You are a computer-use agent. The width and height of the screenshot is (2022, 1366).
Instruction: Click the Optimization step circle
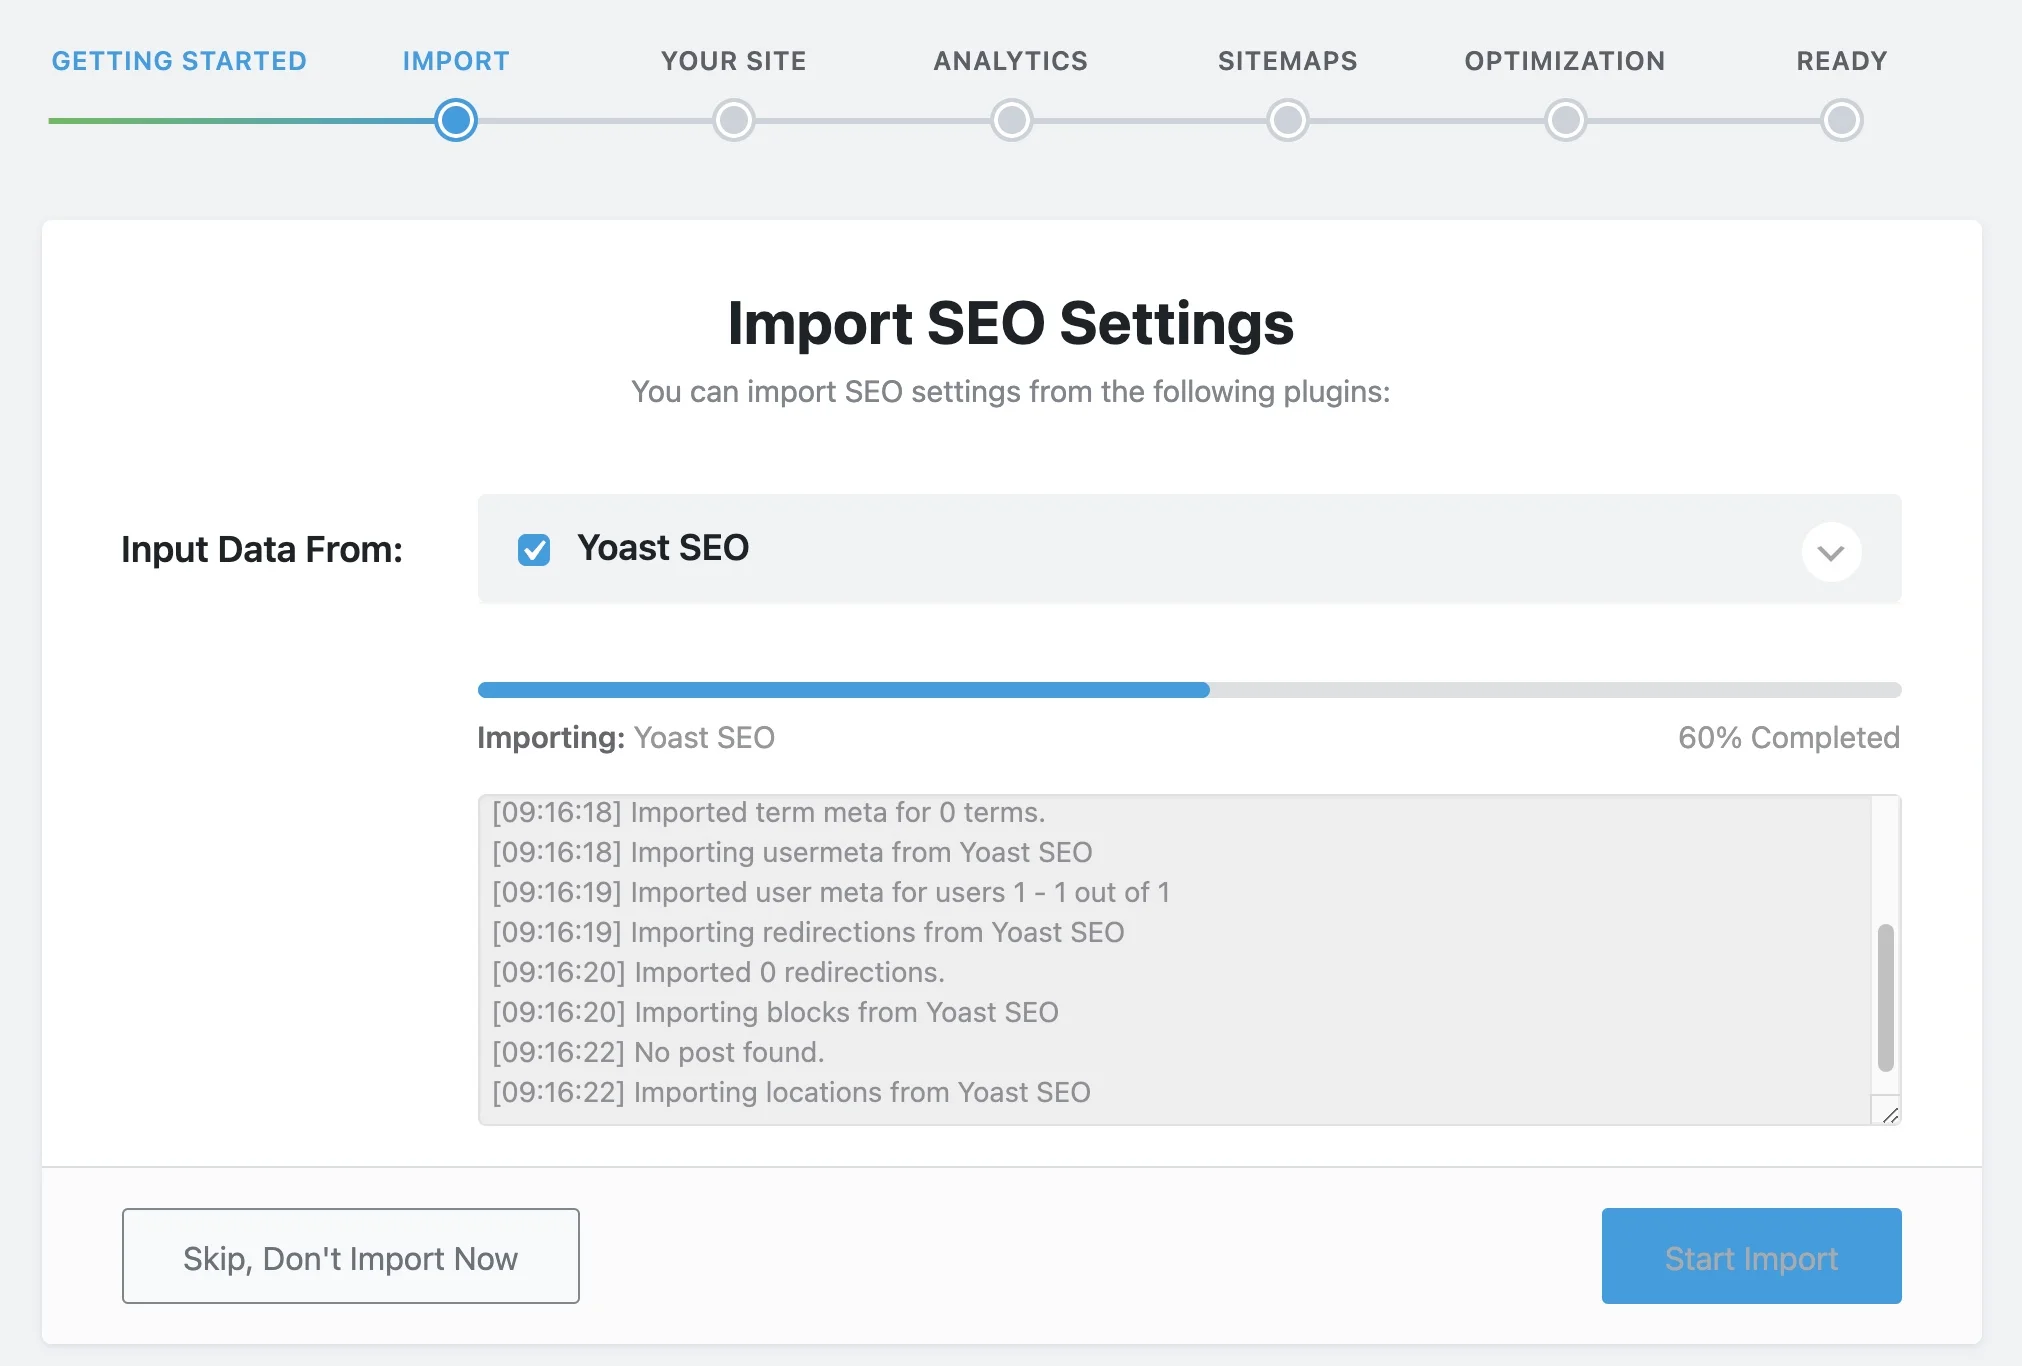point(1565,121)
